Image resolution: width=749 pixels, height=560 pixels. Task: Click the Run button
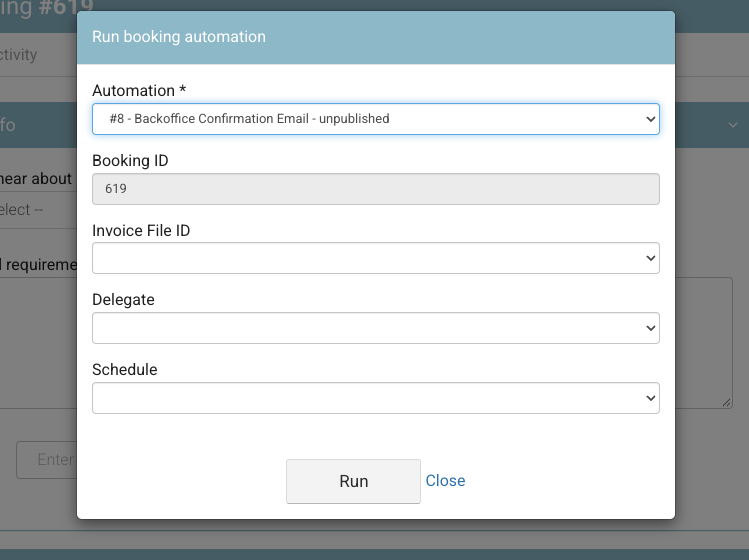pyautogui.click(x=353, y=481)
